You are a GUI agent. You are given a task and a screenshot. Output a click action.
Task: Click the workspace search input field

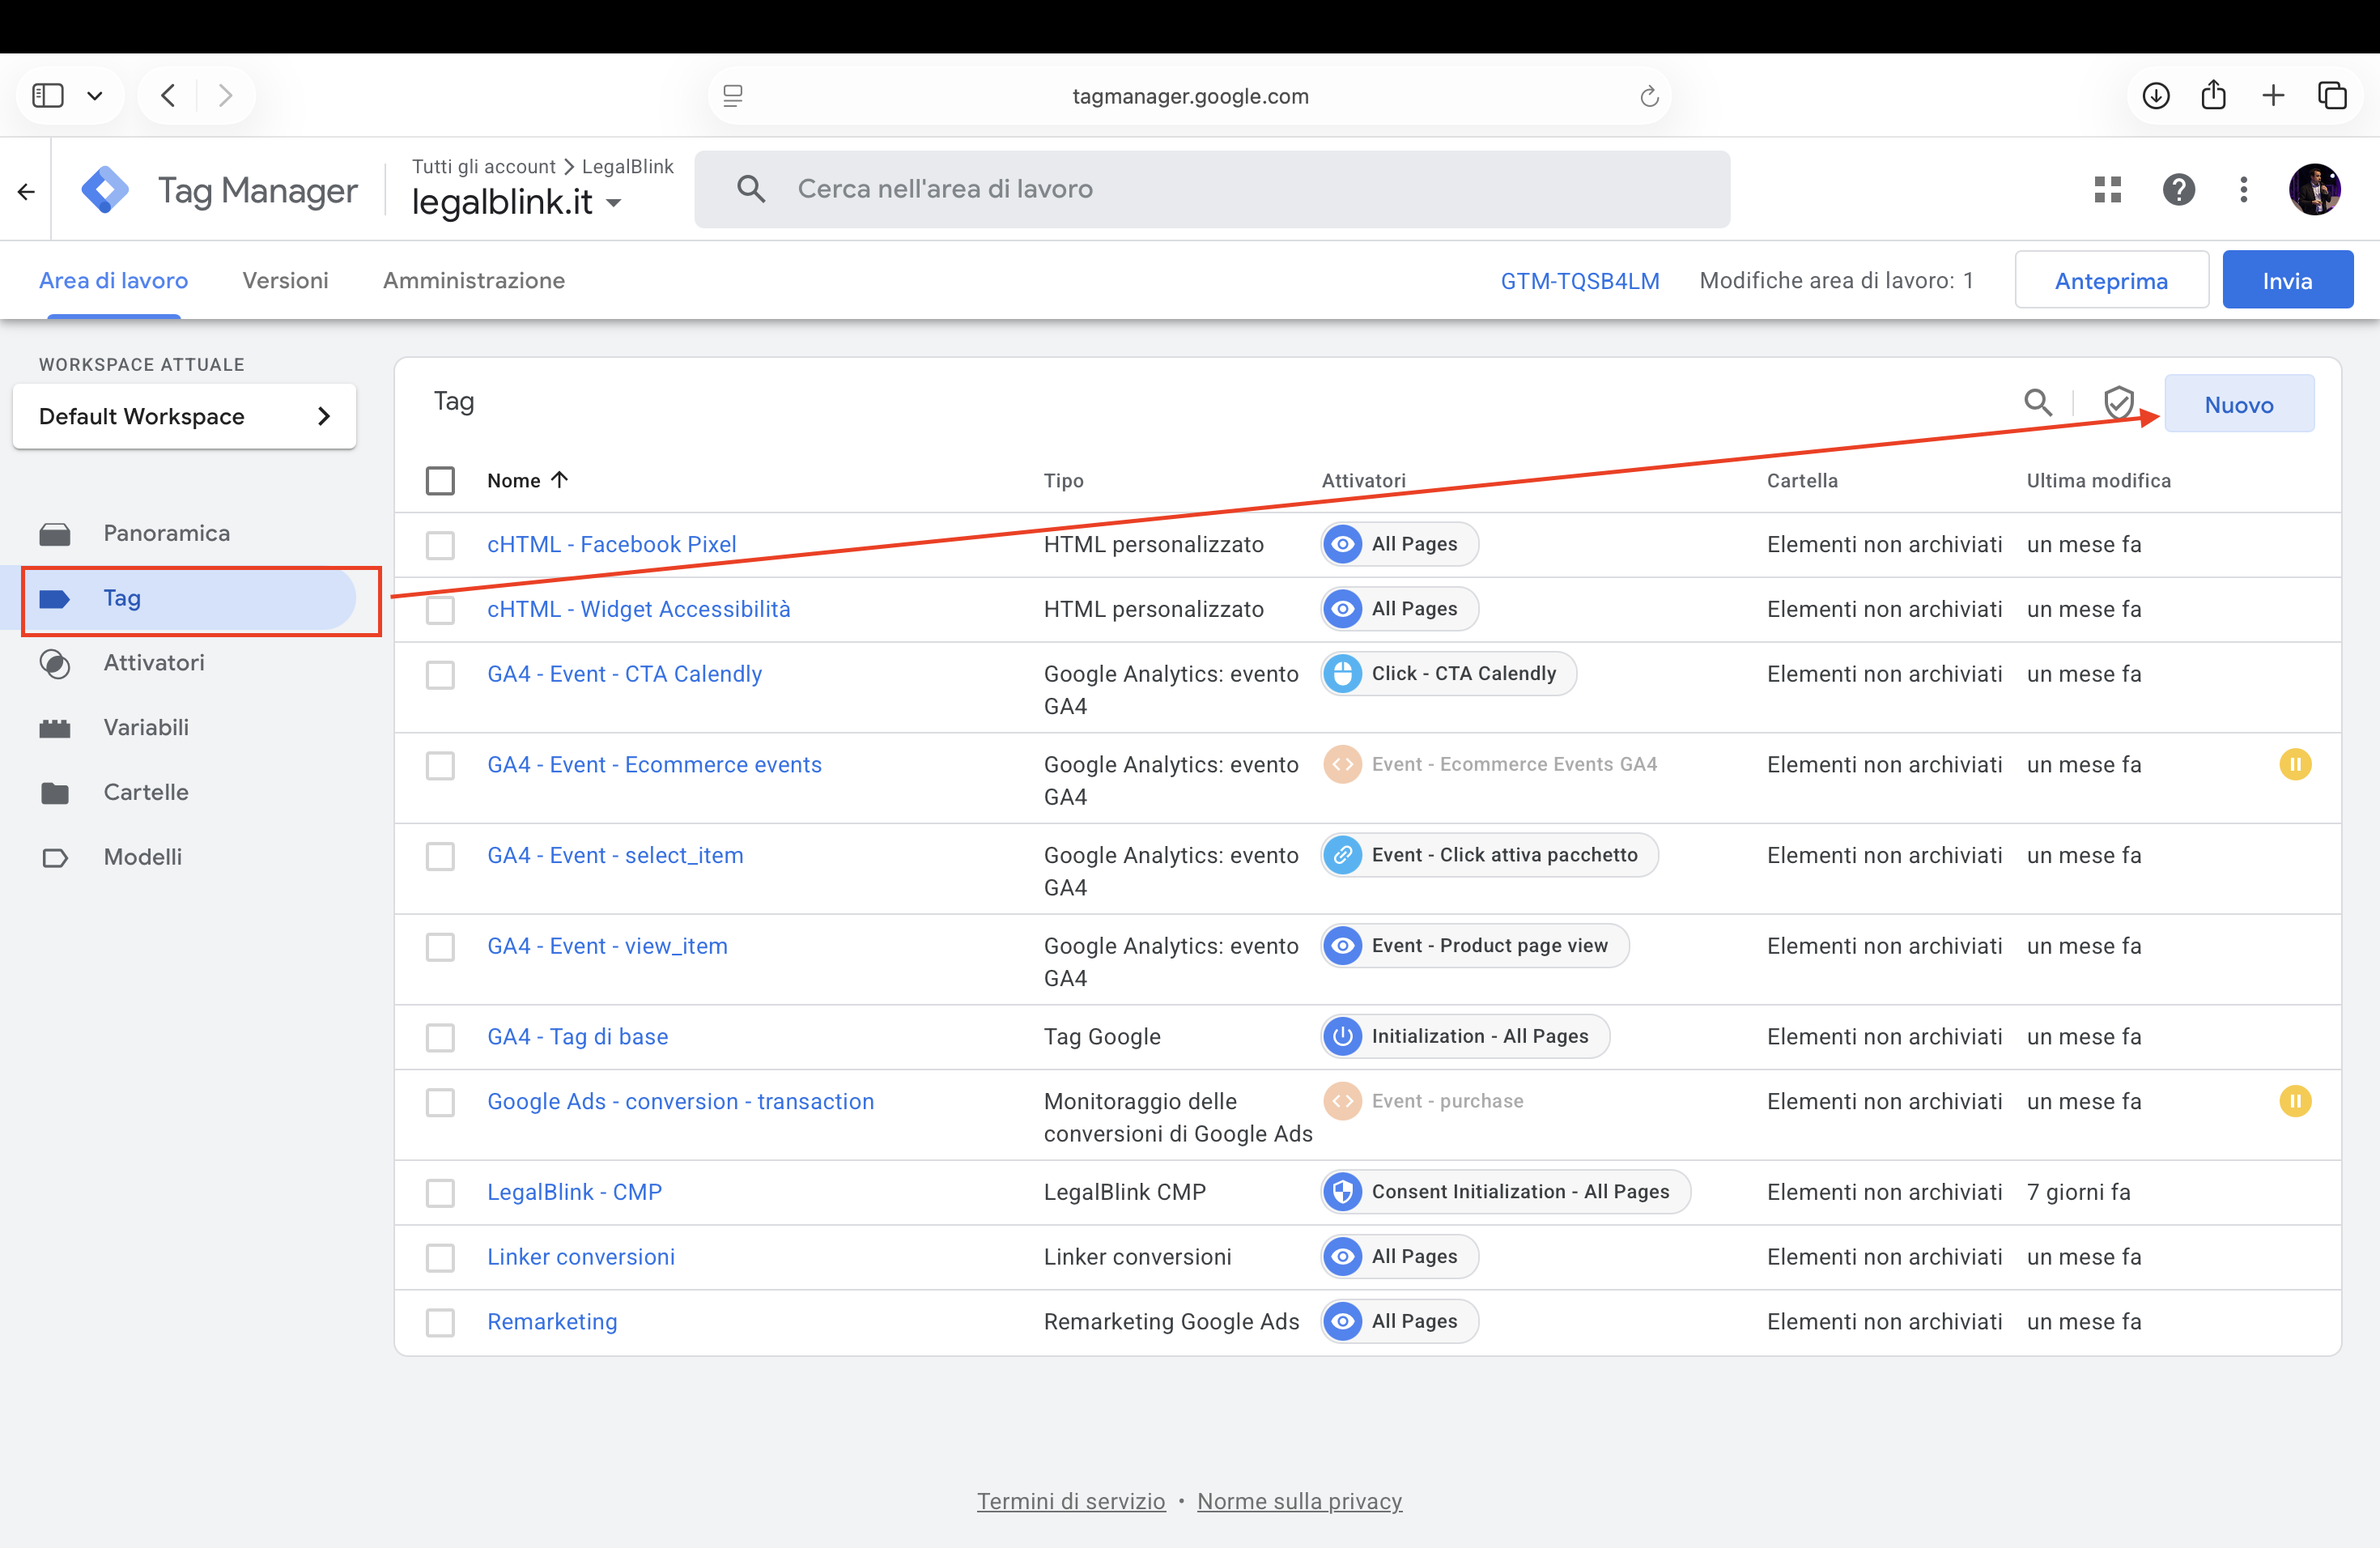(1210, 189)
